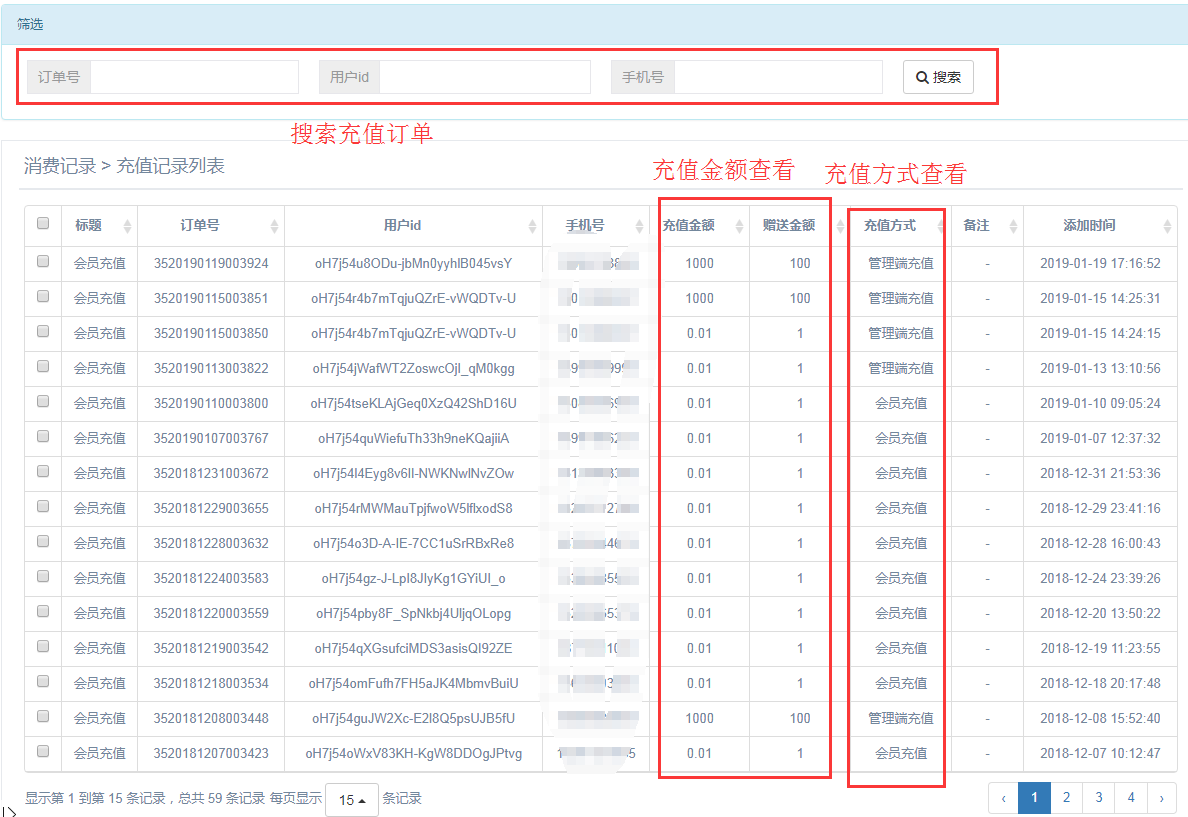The height and width of the screenshot is (817, 1188).
Task: Sort by the 赠送金额 column sort arrows
Action: 839,226
